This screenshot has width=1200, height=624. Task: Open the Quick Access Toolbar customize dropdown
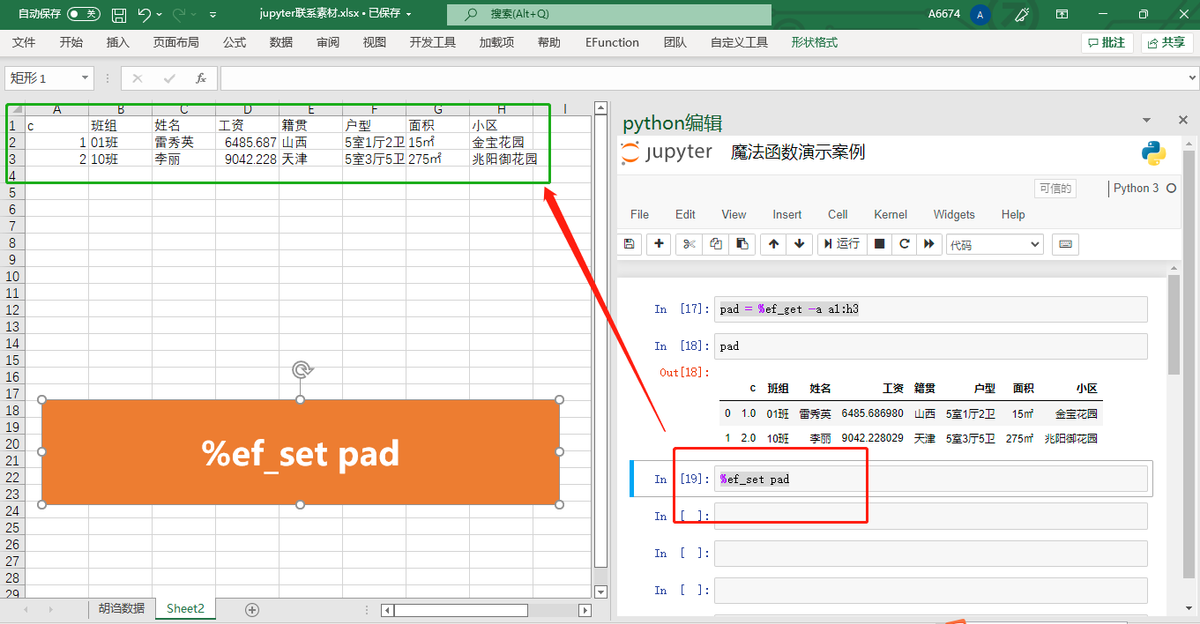[214, 15]
